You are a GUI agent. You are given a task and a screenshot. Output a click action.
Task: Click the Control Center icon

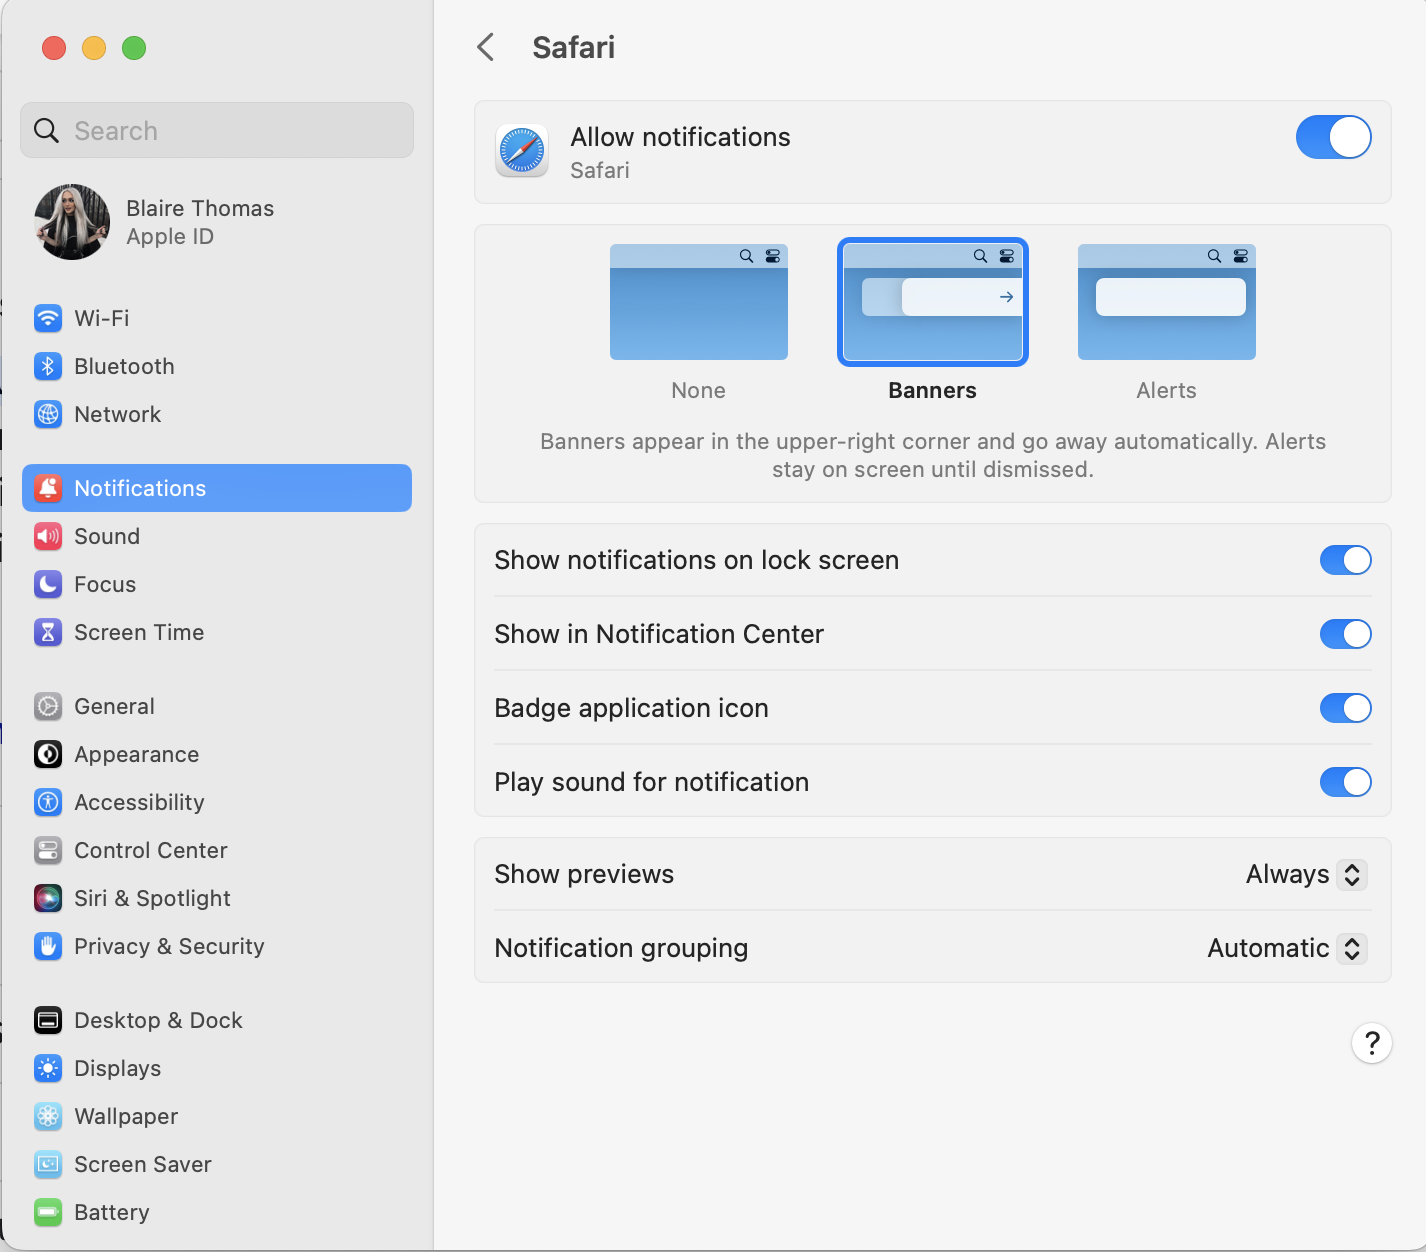[48, 850]
